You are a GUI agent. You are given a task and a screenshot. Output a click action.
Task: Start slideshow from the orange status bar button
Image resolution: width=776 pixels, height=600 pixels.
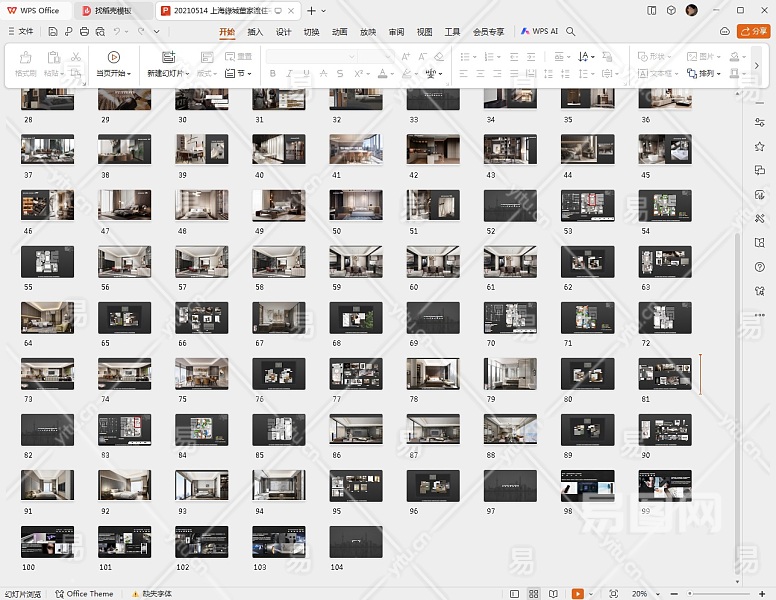(578, 594)
